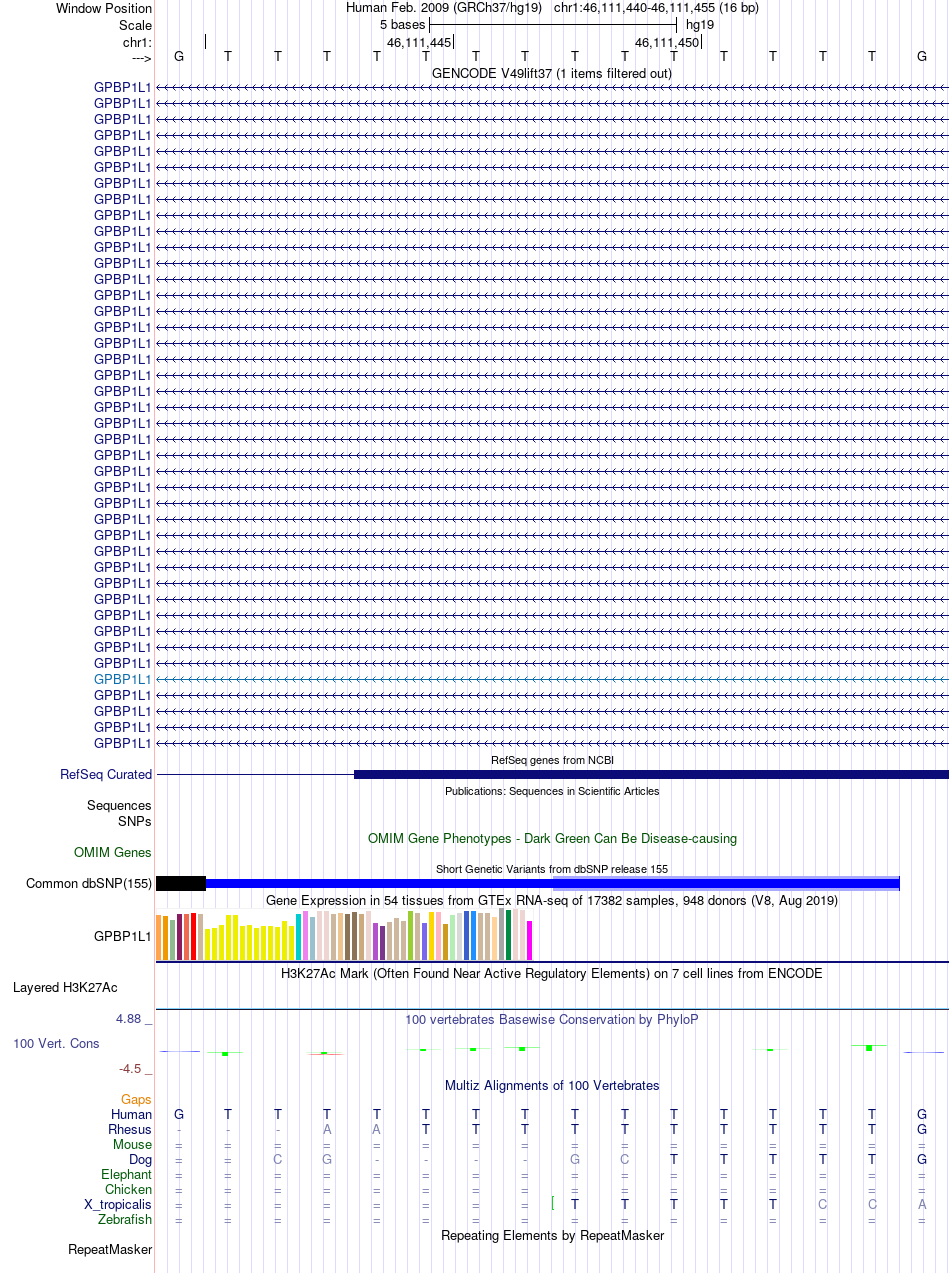950x1273 pixels.
Task: Click the light-blue GPBP1L1 transcript label
Action: pos(123,679)
